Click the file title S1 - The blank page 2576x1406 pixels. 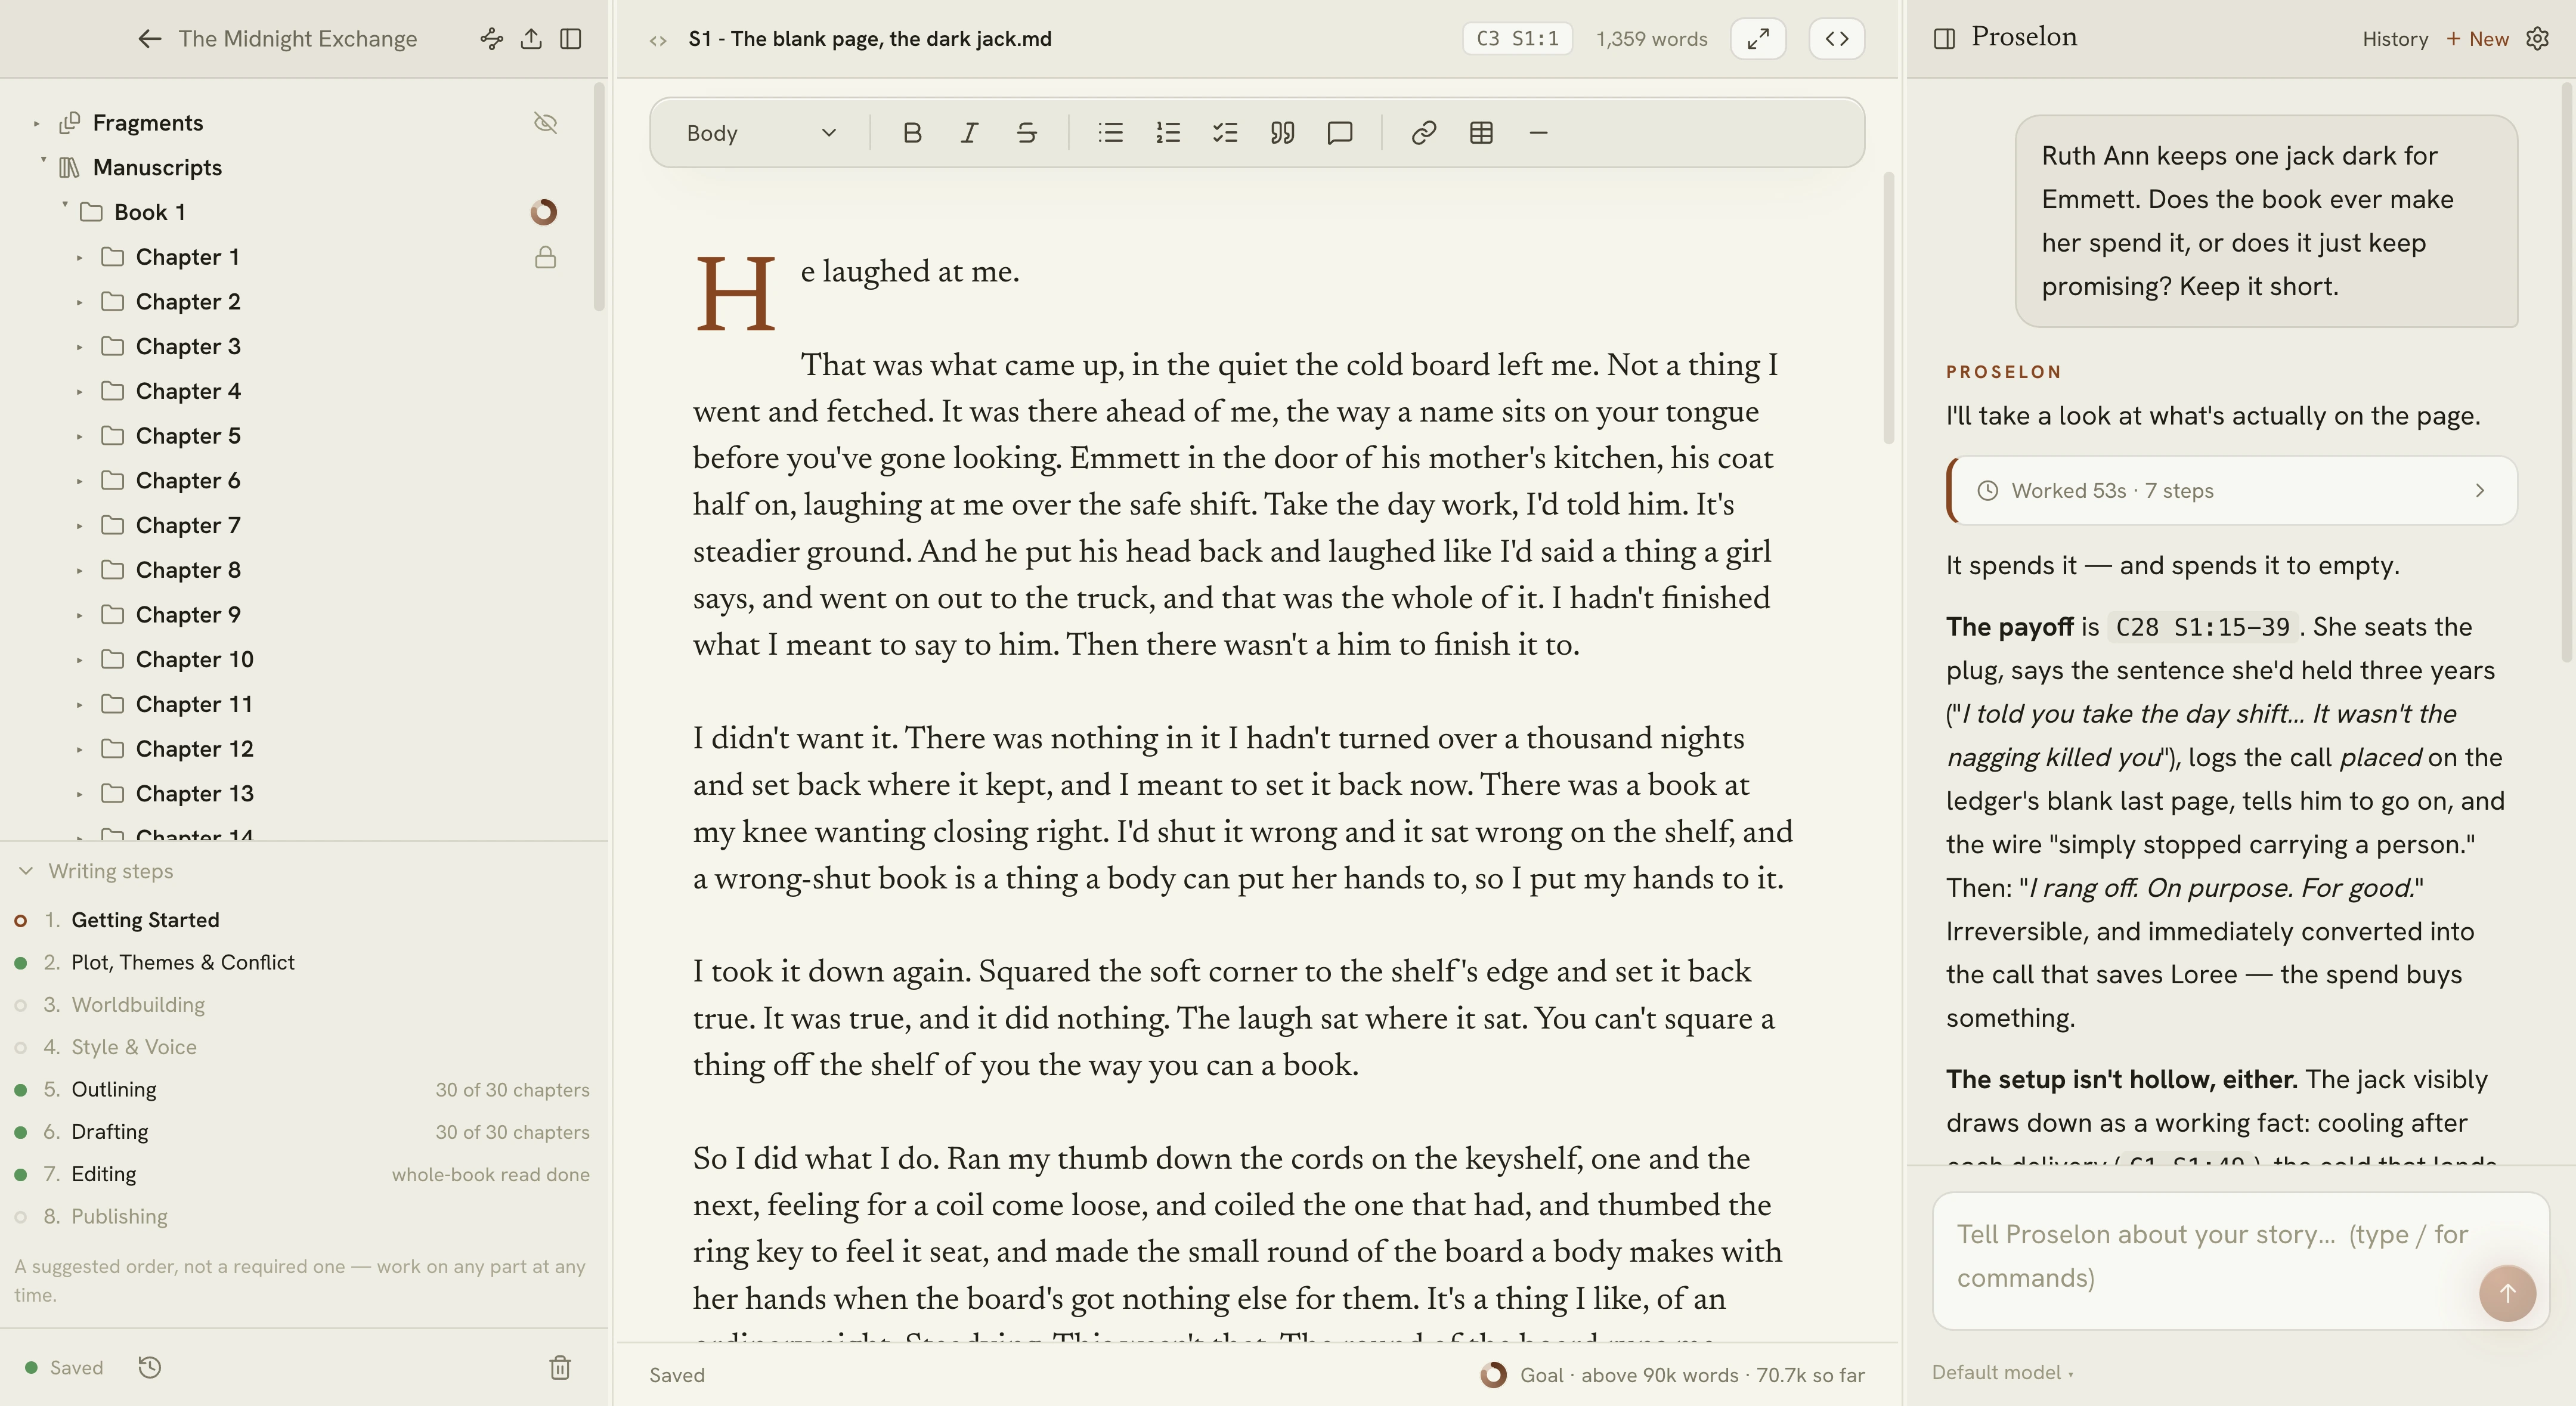click(x=869, y=39)
